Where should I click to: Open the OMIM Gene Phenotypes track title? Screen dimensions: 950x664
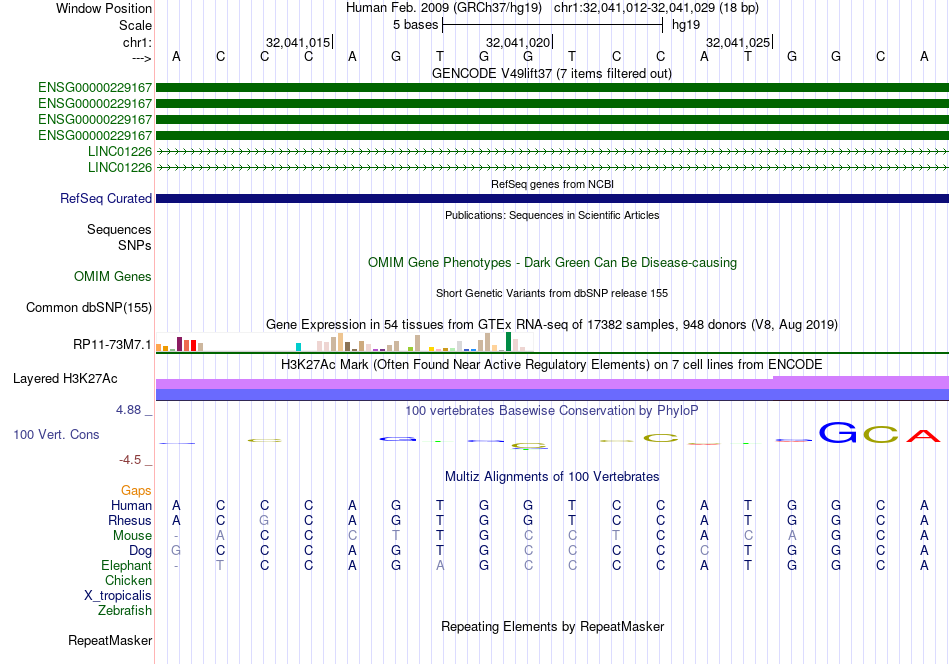(552, 262)
